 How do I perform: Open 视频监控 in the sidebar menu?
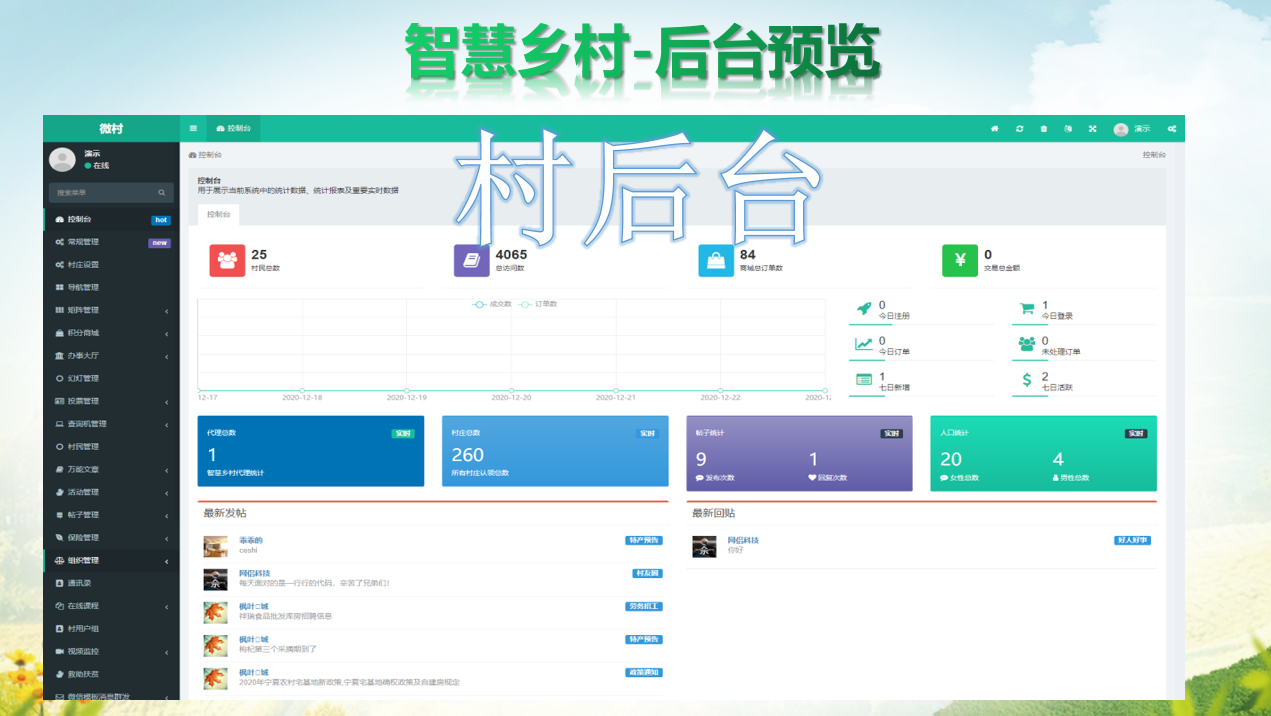tap(111, 651)
